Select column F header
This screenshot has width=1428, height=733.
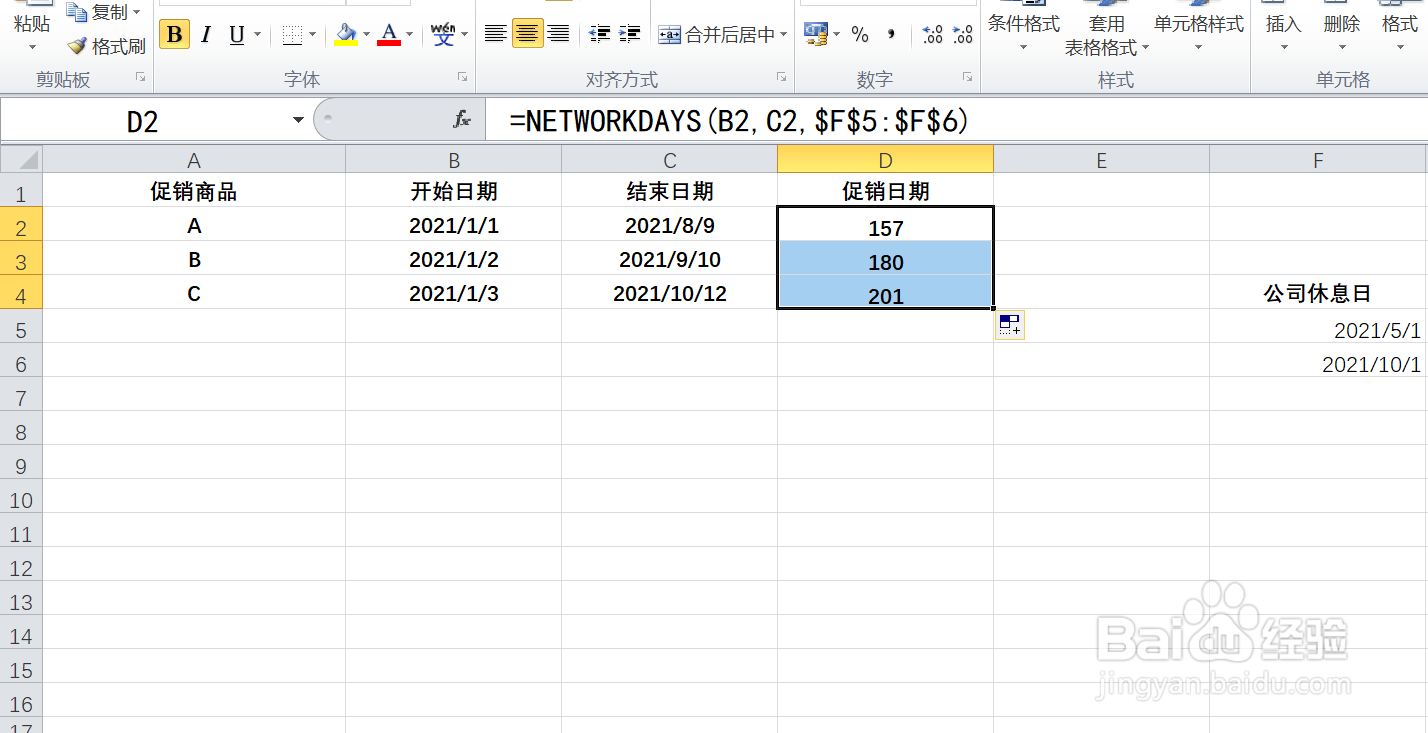click(1319, 159)
